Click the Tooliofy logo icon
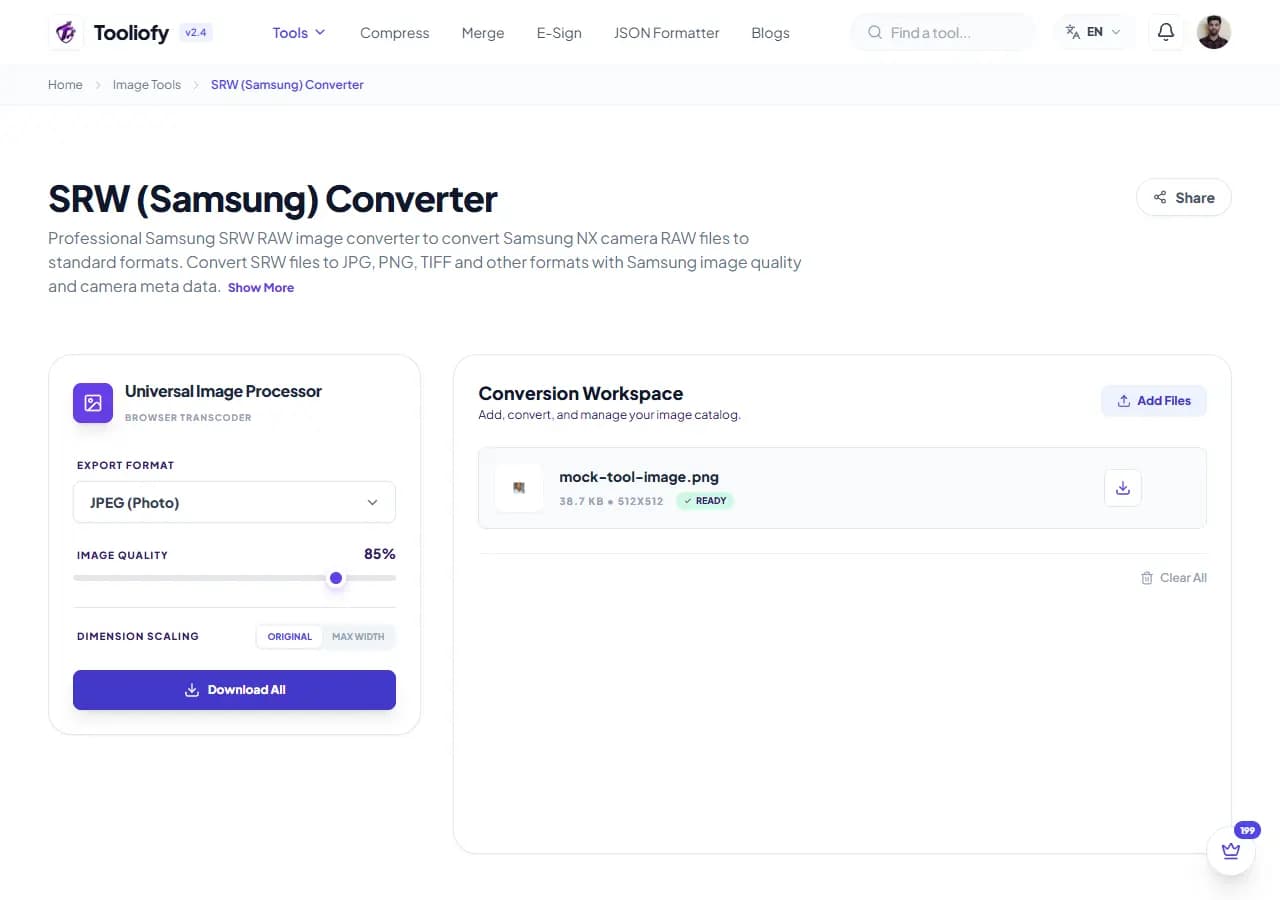Viewport: 1280px width, 900px height. (66, 32)
